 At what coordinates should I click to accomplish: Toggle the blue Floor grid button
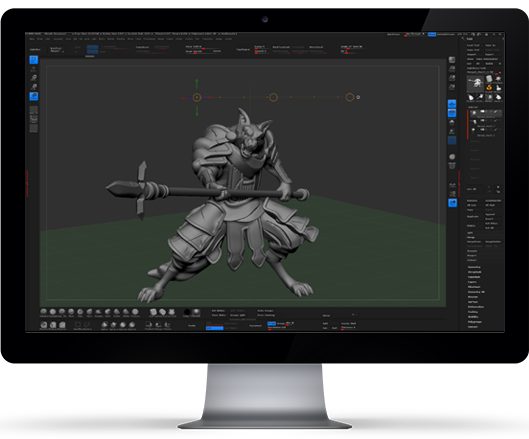pyautogui.click(x=452, y=113)
